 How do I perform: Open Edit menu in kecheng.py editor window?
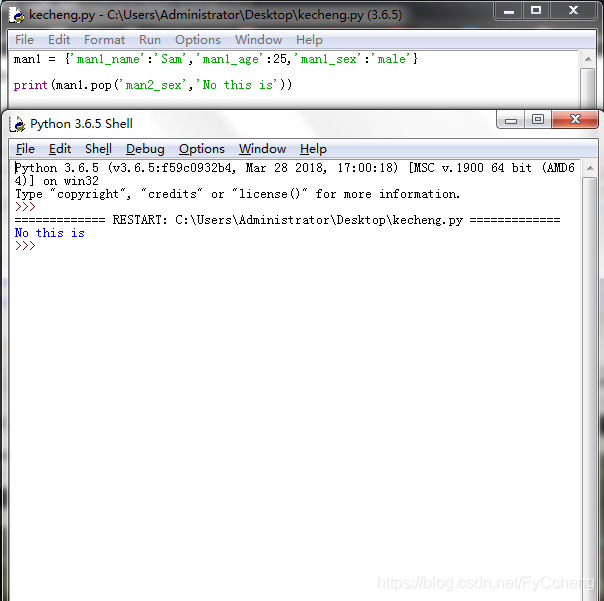pos(59,40)
